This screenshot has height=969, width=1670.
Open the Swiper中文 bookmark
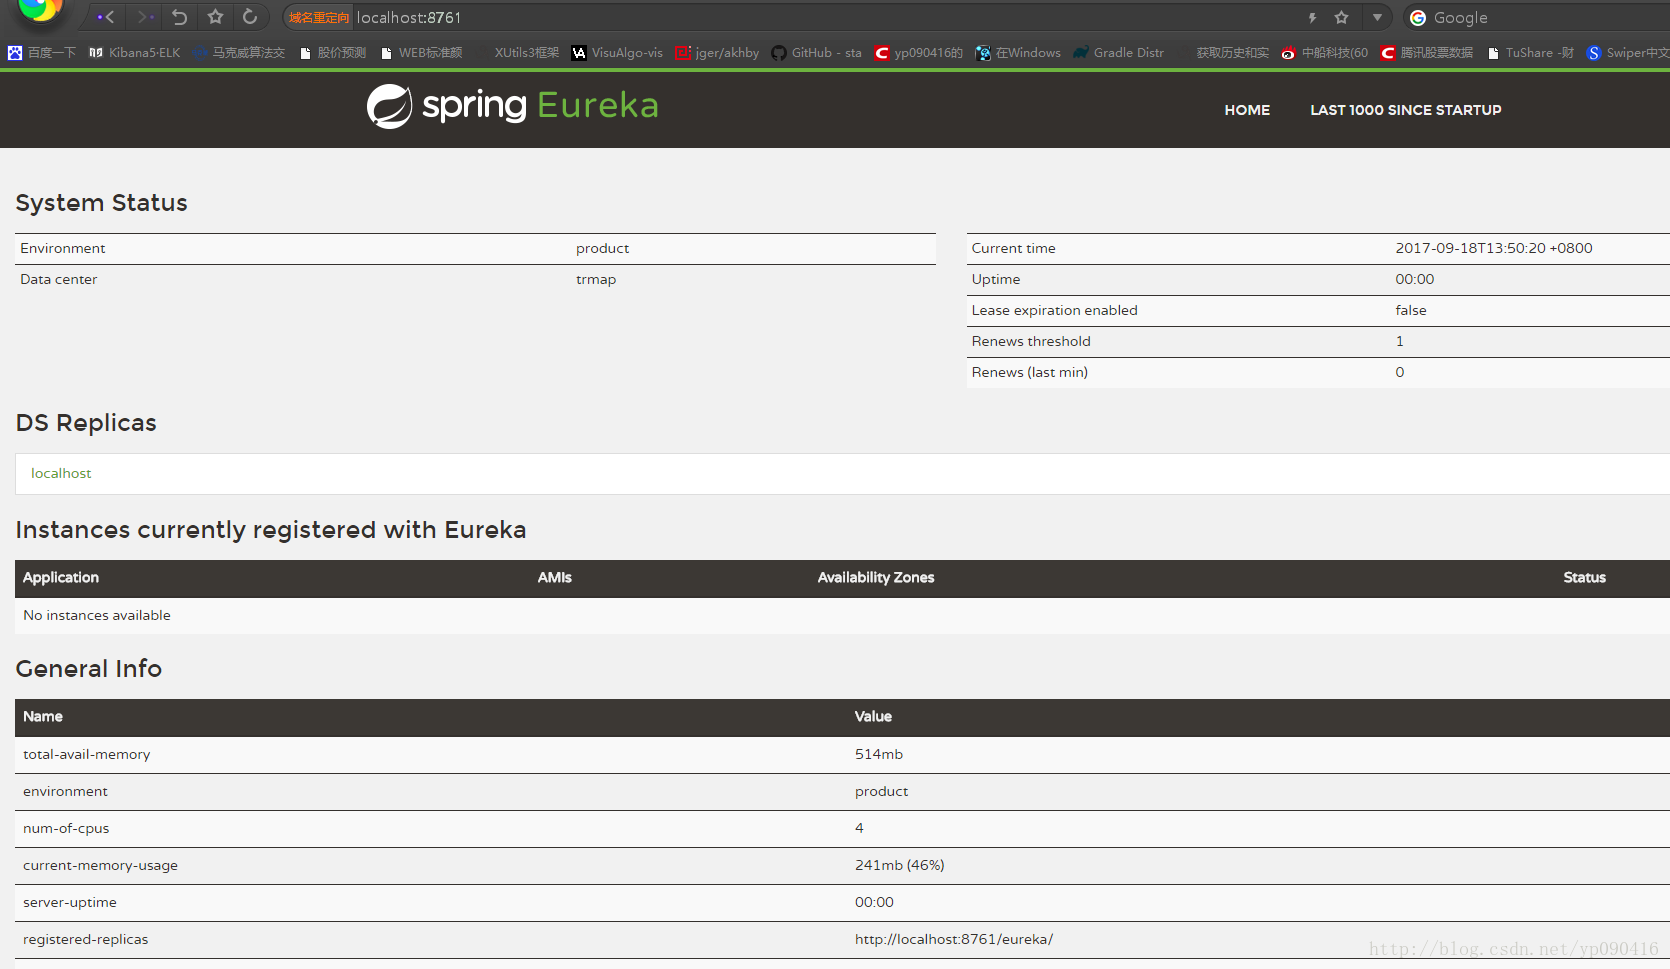(x=1627, y=53)
